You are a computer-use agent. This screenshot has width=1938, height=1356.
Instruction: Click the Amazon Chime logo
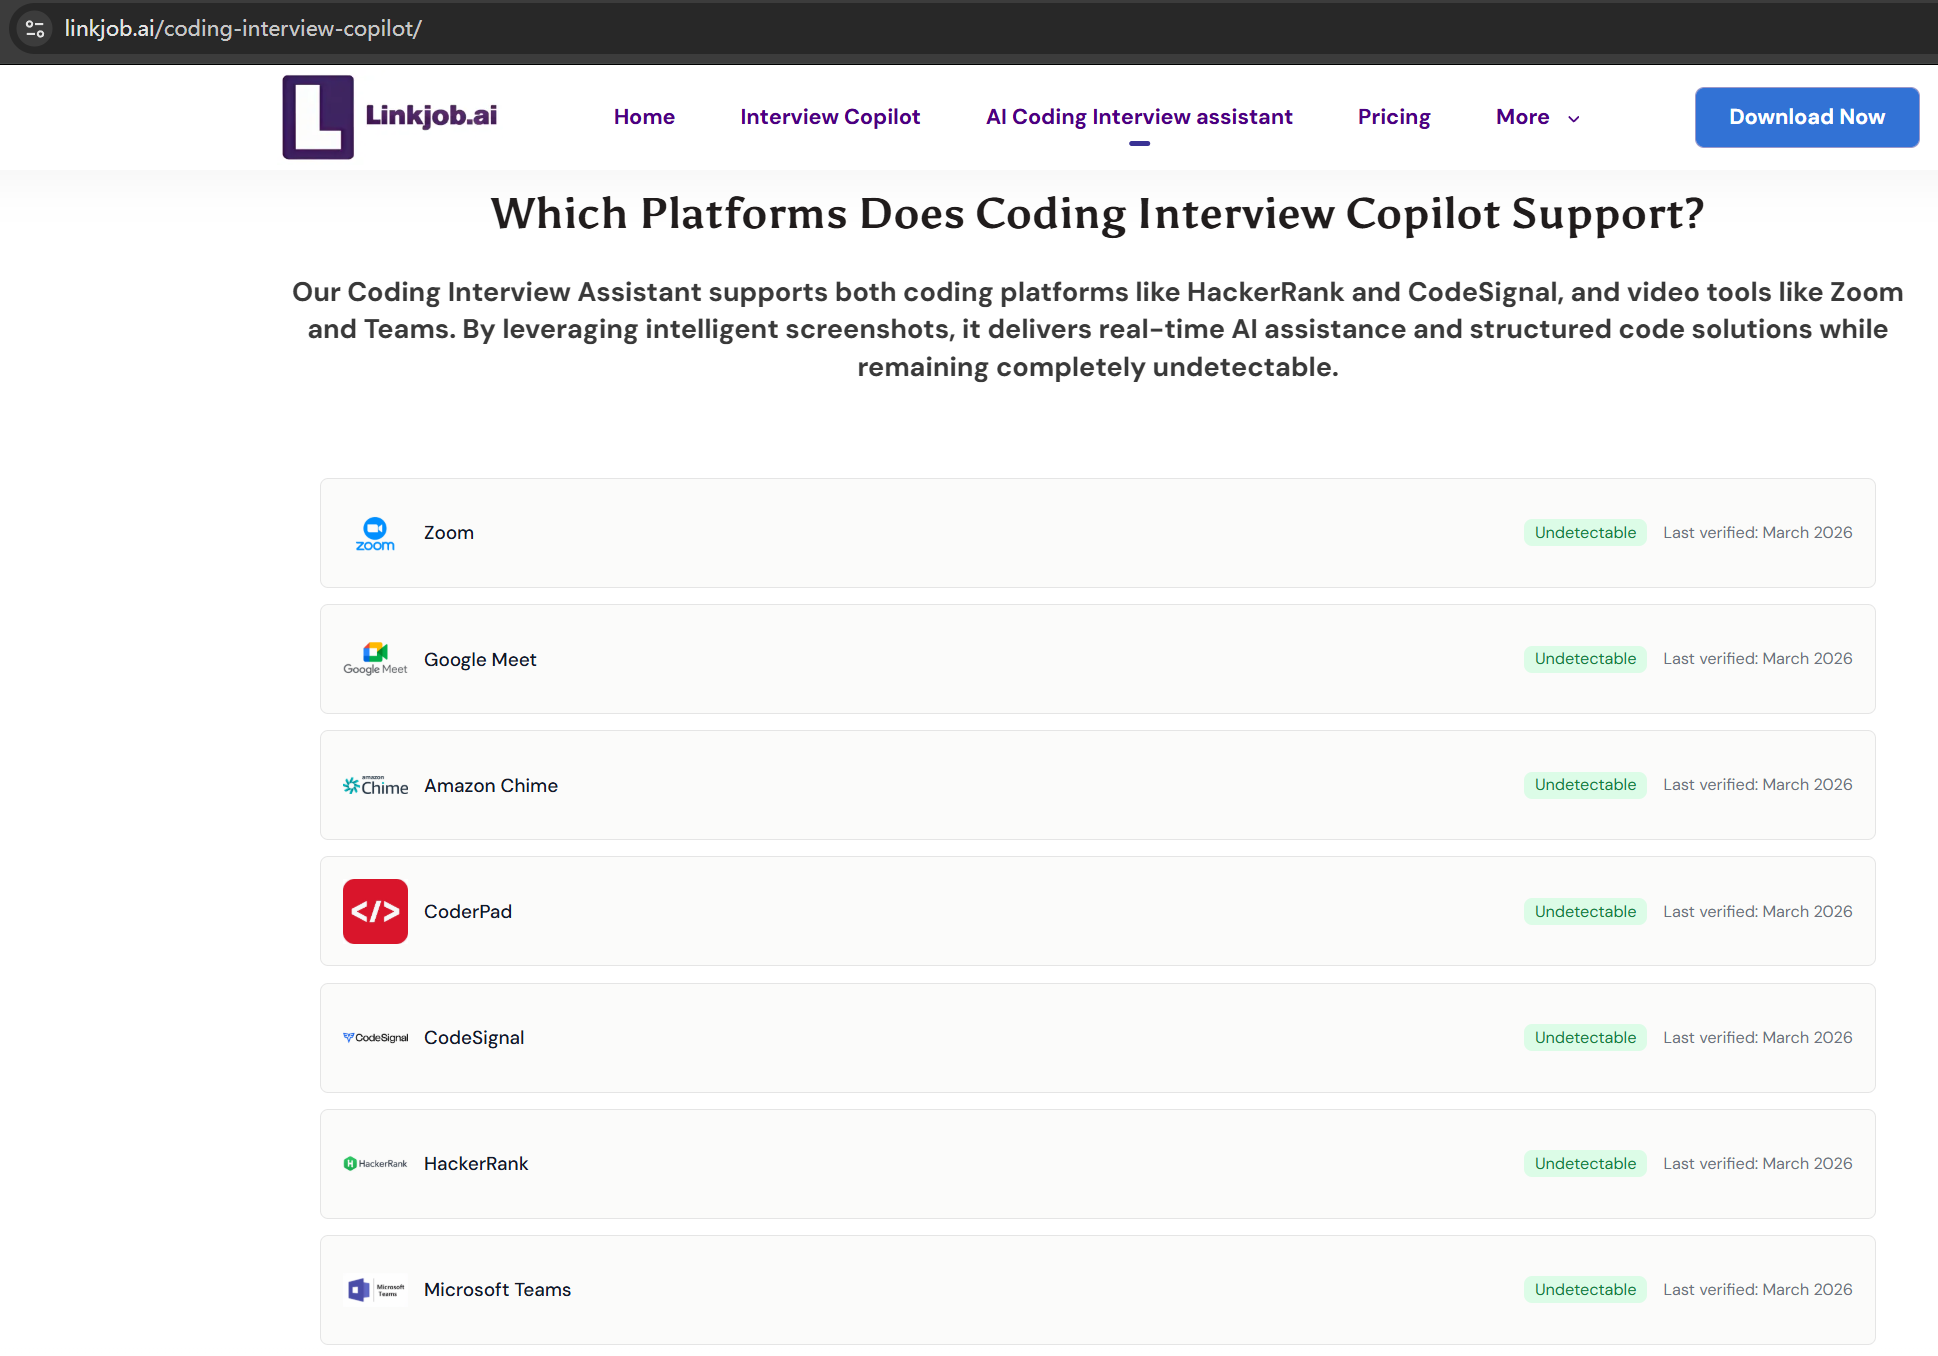(375, 786)
